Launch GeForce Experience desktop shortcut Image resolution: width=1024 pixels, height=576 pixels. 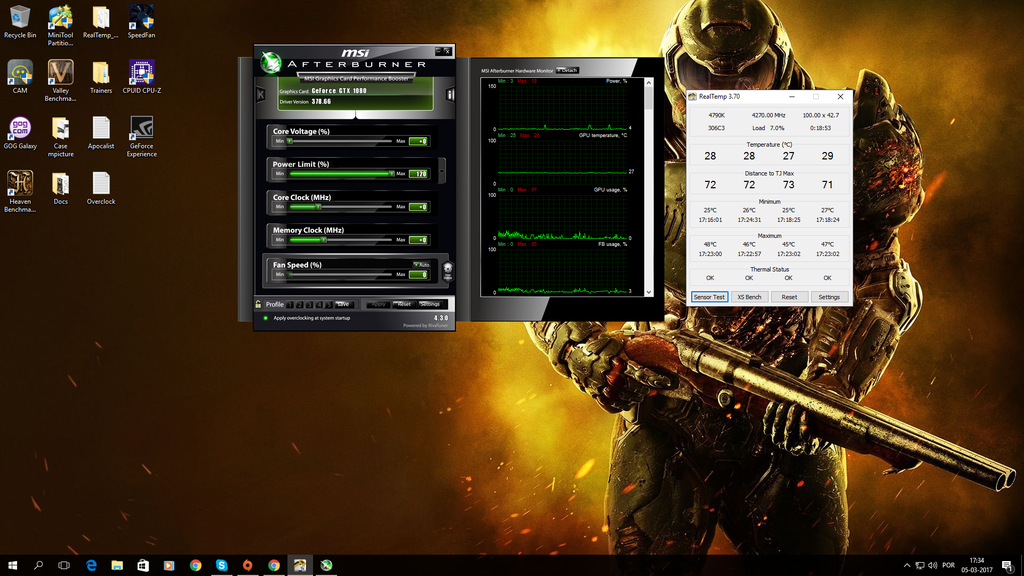coord(141,136)
